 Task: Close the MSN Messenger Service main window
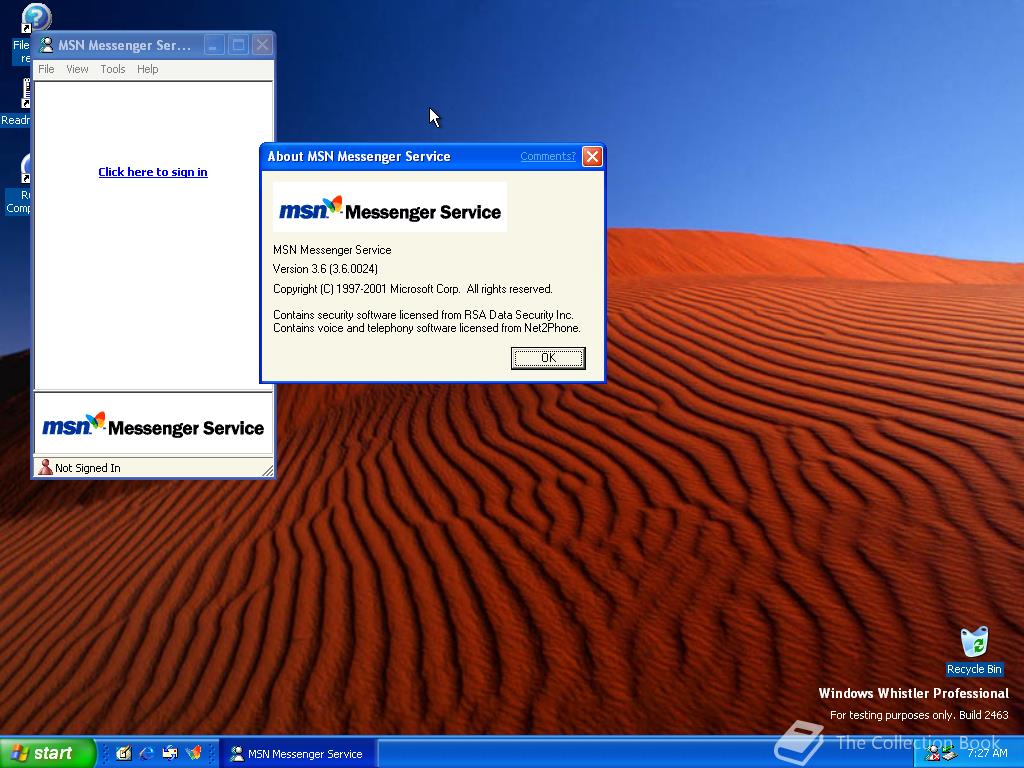tap(262, 45)
